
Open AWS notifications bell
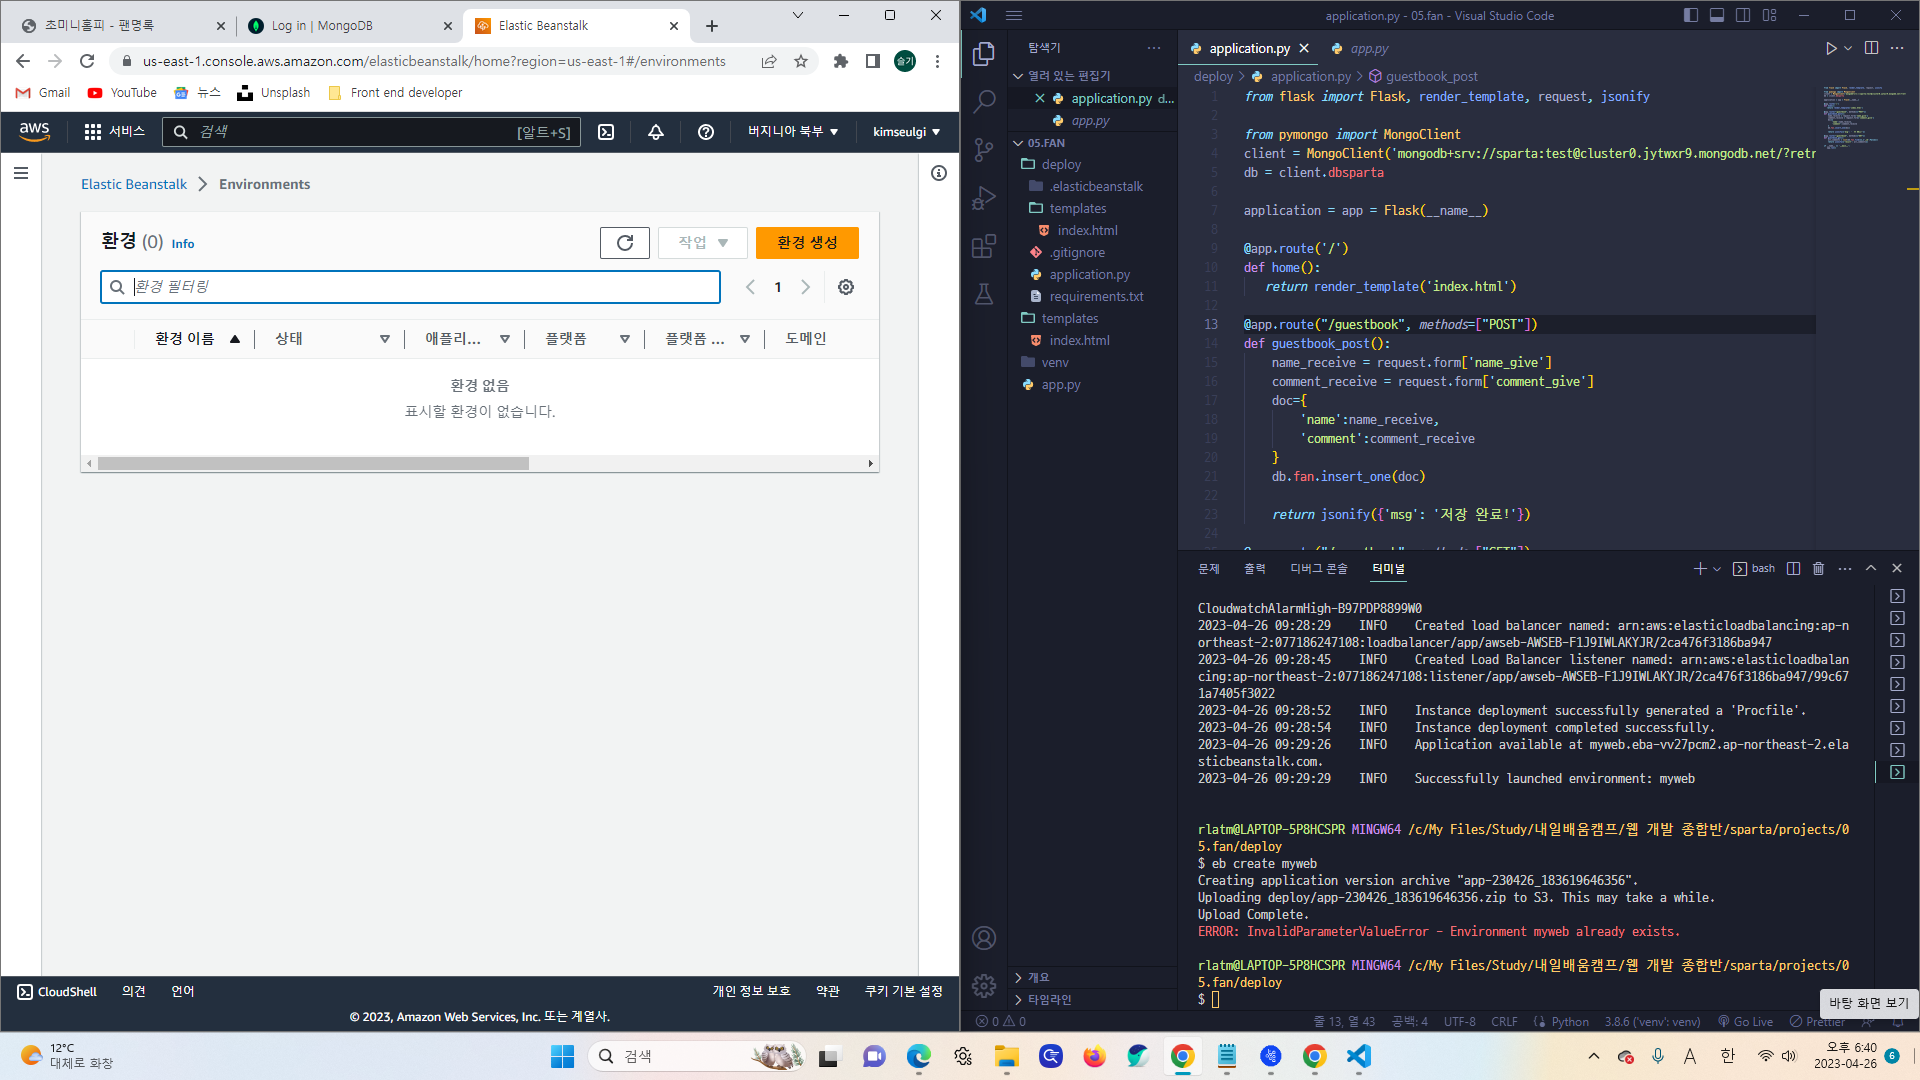click(x=656, y=132)
